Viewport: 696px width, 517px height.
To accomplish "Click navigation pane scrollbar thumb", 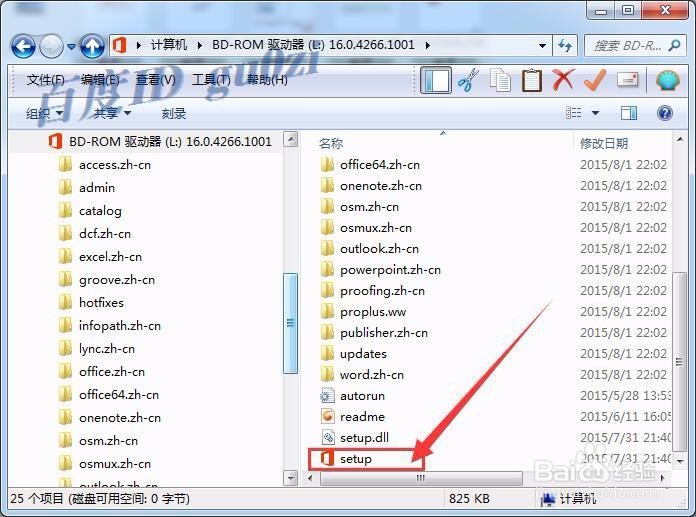I will click(290, 323).
